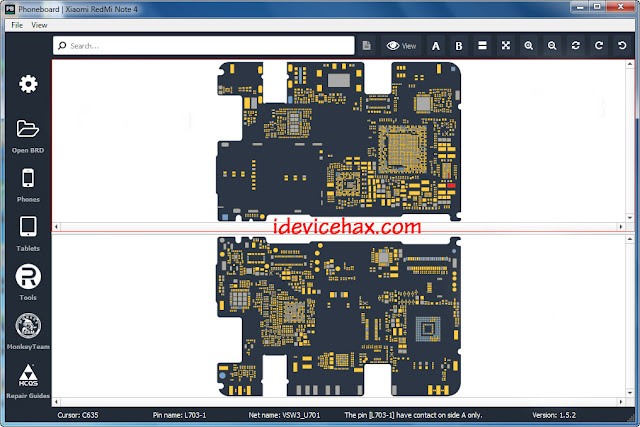
Task: Close the Phoneboard window
Action: tap(621, 7)
